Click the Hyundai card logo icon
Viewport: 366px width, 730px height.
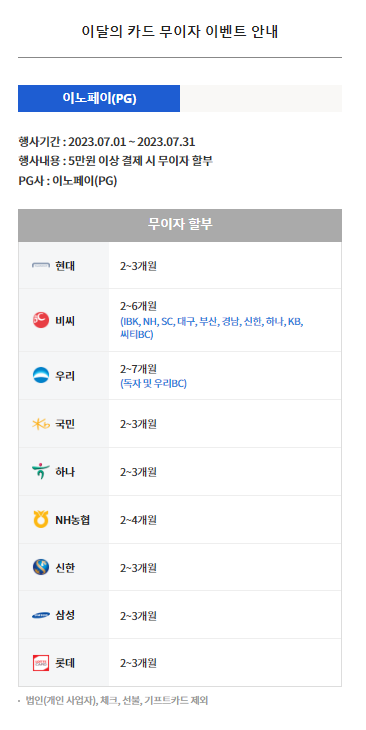pyautogui.click(x=41, y=266)
